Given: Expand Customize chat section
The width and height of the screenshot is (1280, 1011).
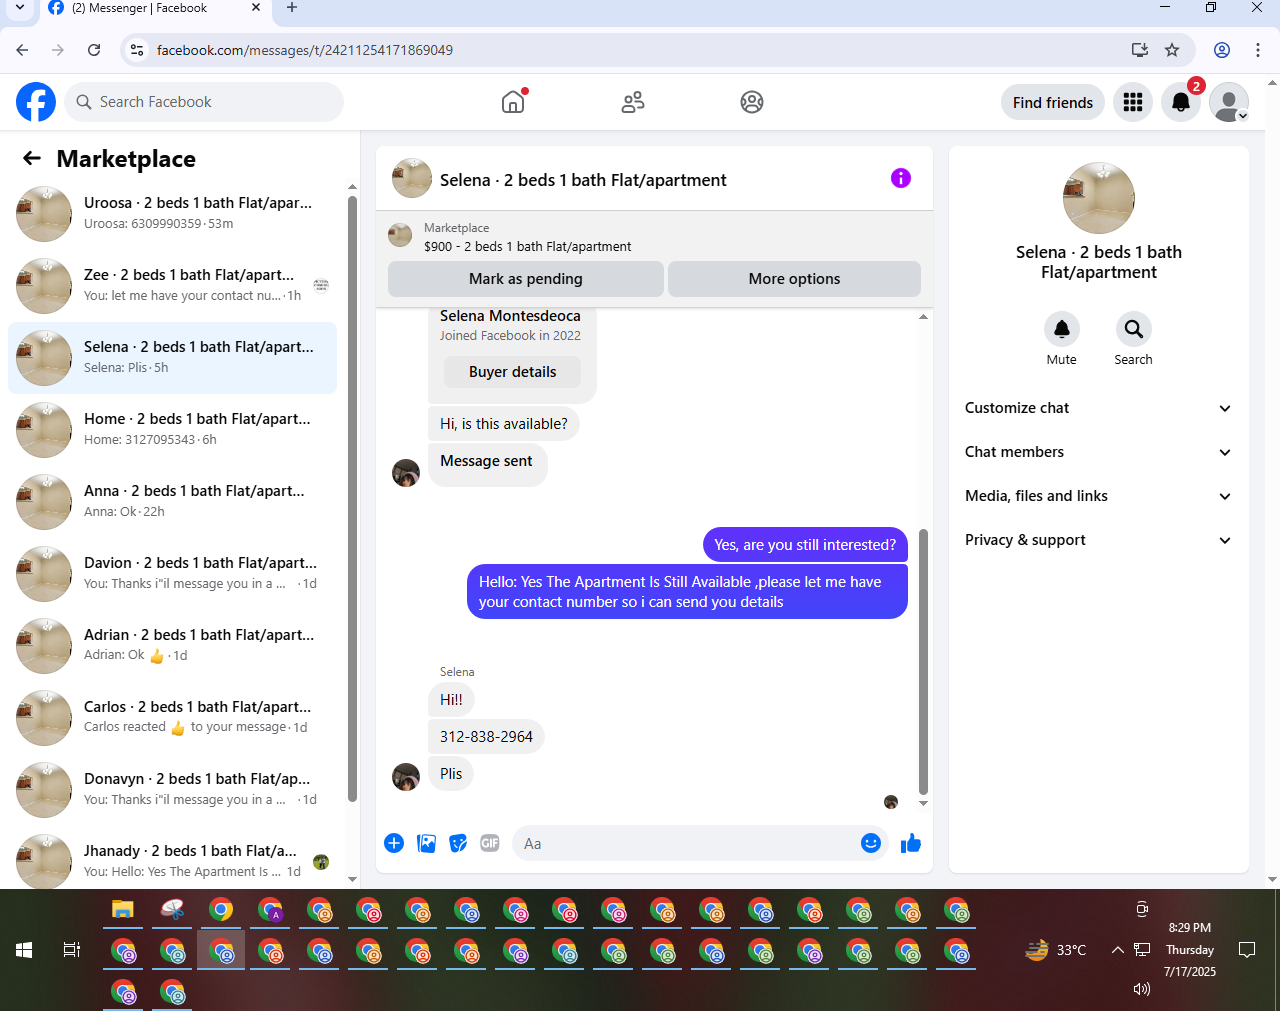Looking at the screenshot, I should point(1098,408).
